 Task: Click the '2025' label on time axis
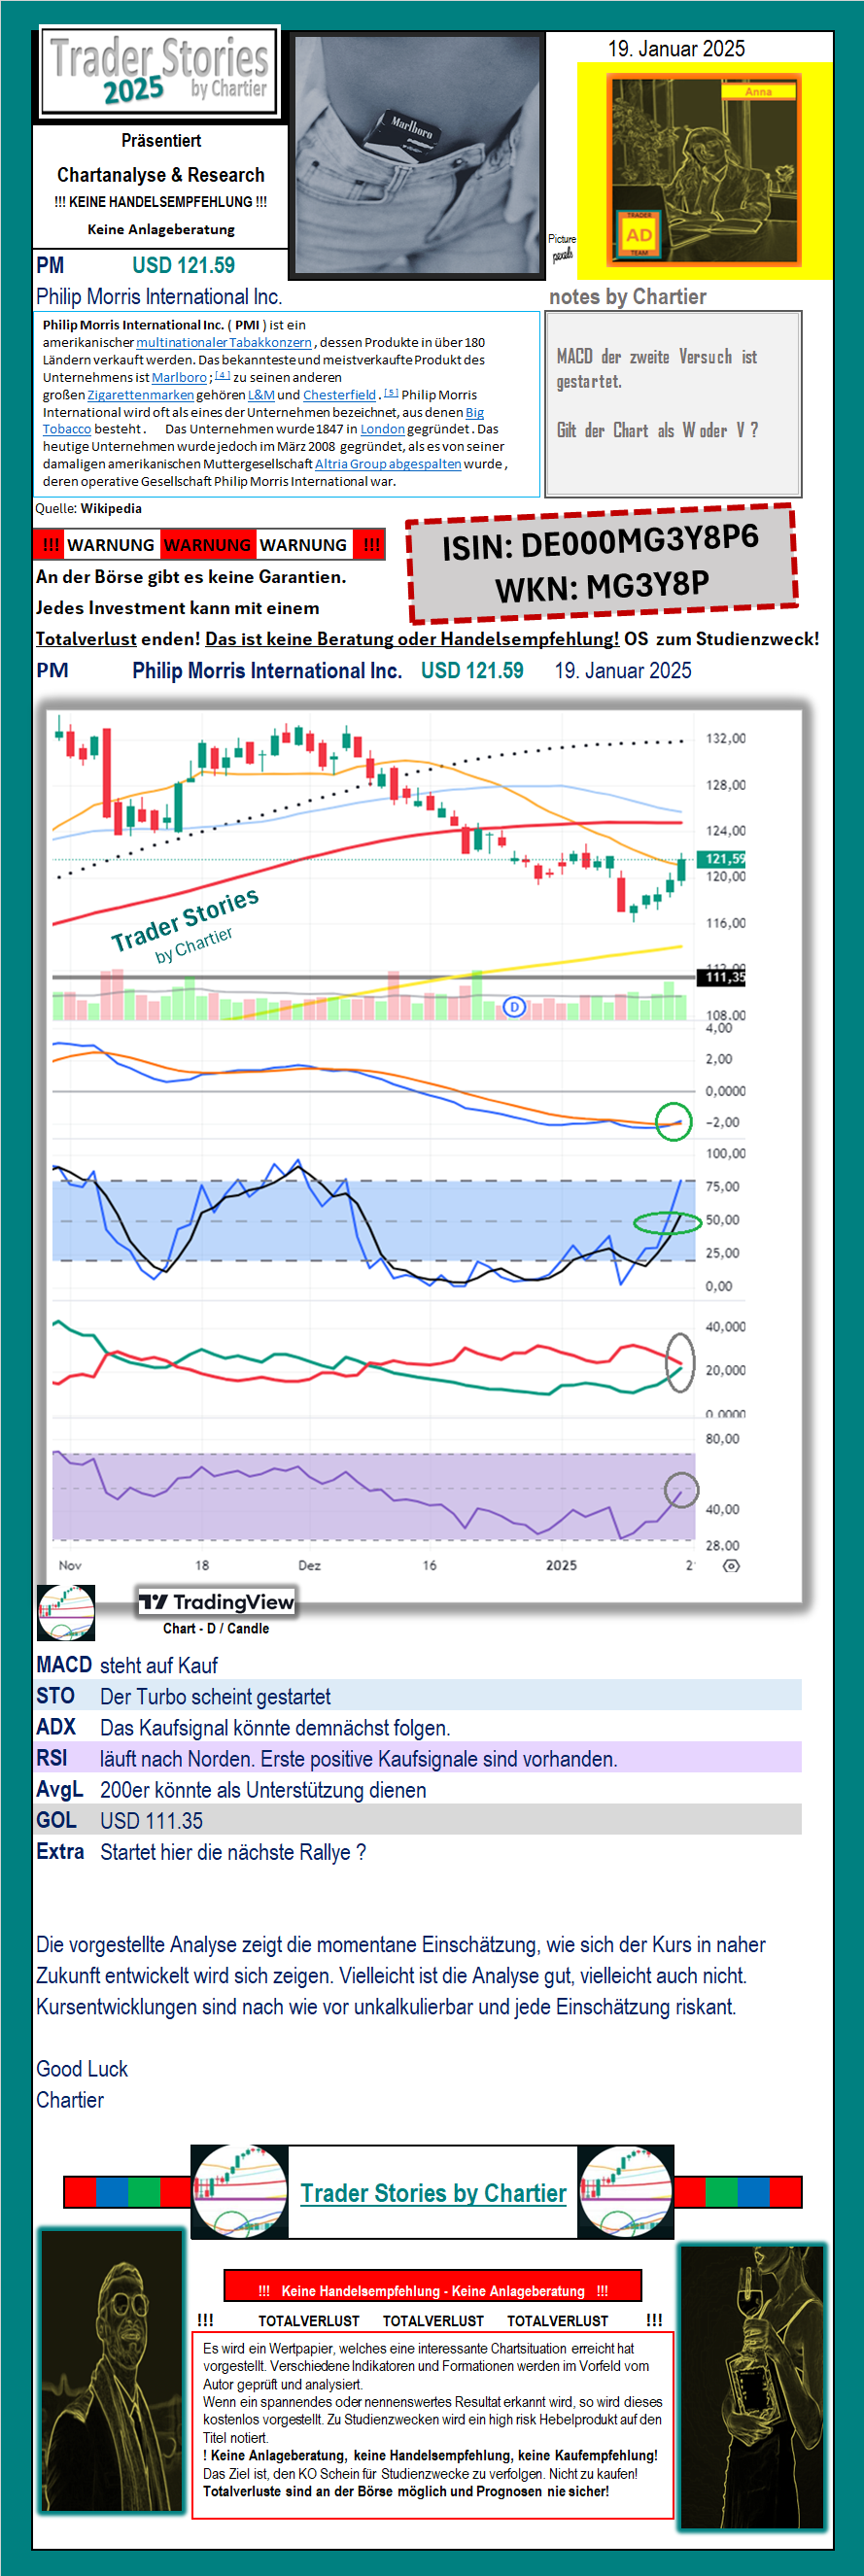tap(561, 1565)
